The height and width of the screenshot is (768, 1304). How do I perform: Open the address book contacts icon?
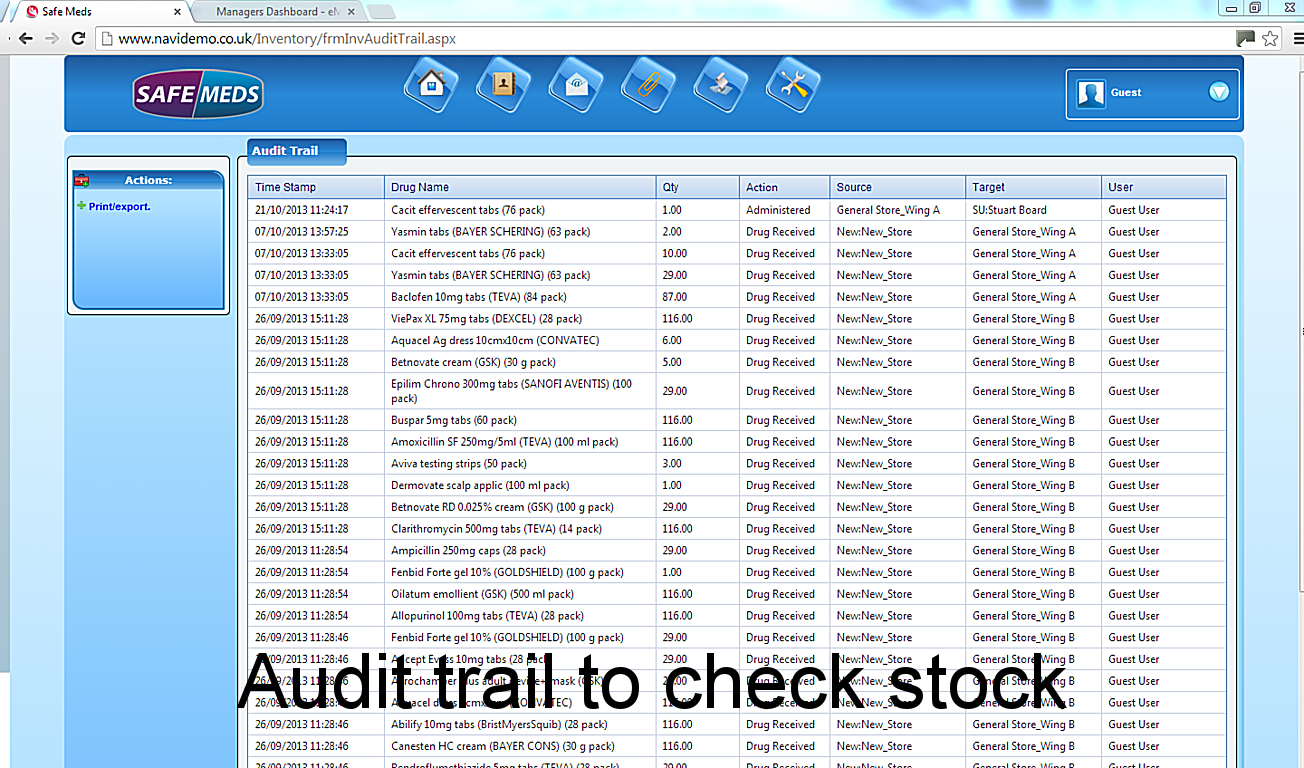[503, 86]
